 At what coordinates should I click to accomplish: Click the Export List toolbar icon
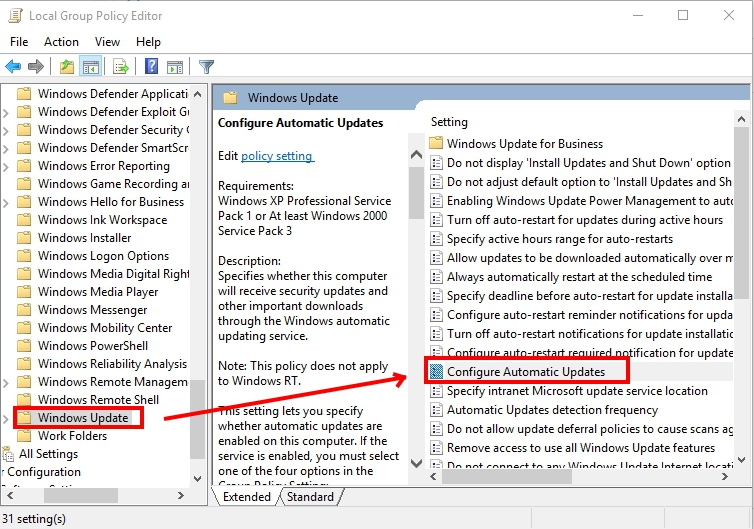121,66
